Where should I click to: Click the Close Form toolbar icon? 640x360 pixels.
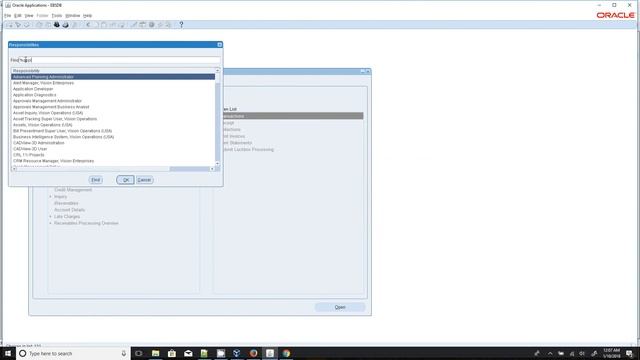point(74,25)
